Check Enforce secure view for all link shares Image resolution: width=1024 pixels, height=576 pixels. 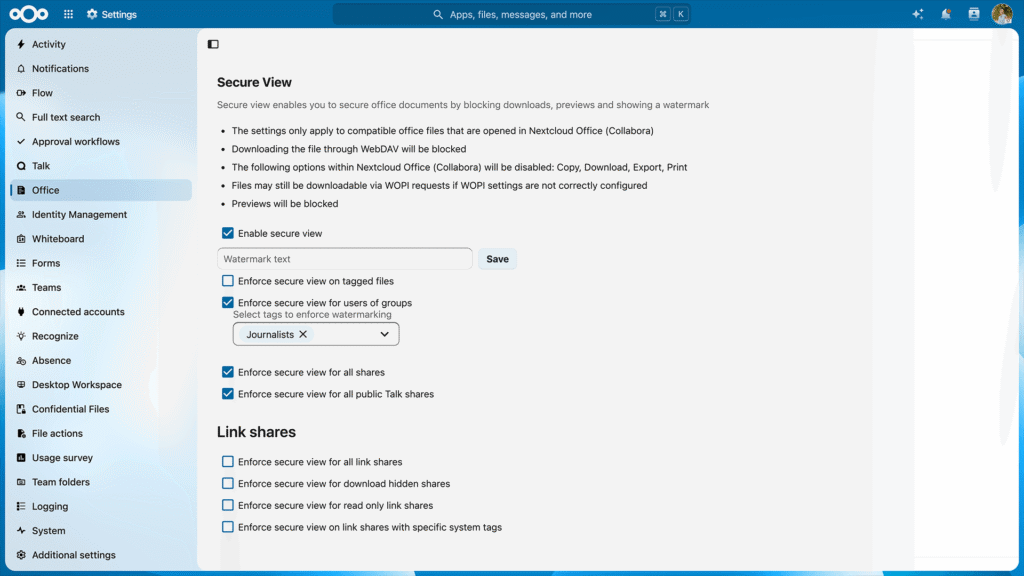coord(227,462)
